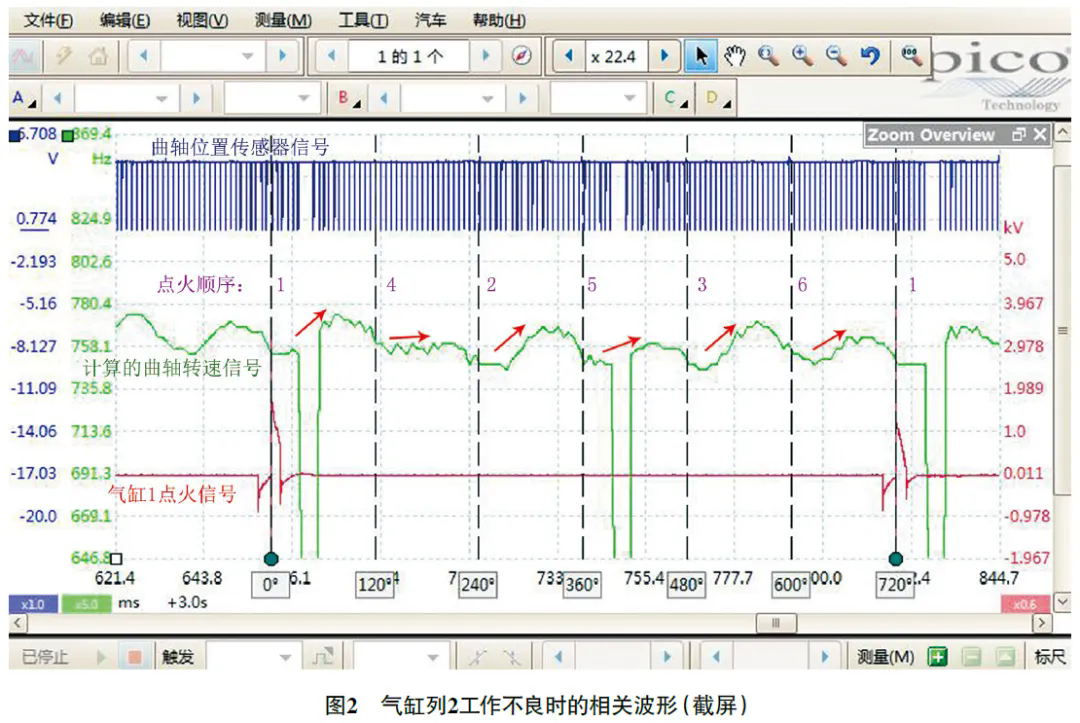The width and height of the screenshot is (1080, 723).
Task: Click the green x5.0 axis zoom button
Action: click(x=86, y=604)
